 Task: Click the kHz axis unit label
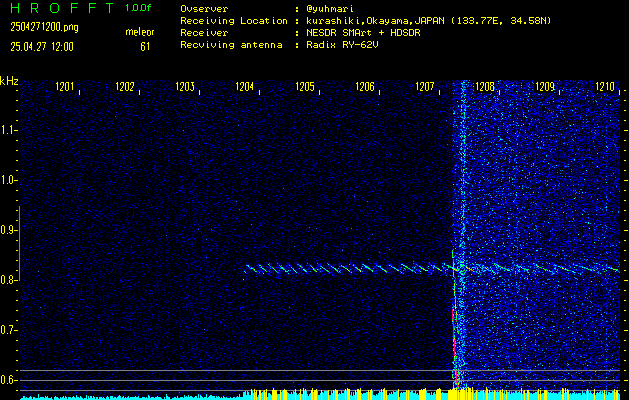coord(9,81)
